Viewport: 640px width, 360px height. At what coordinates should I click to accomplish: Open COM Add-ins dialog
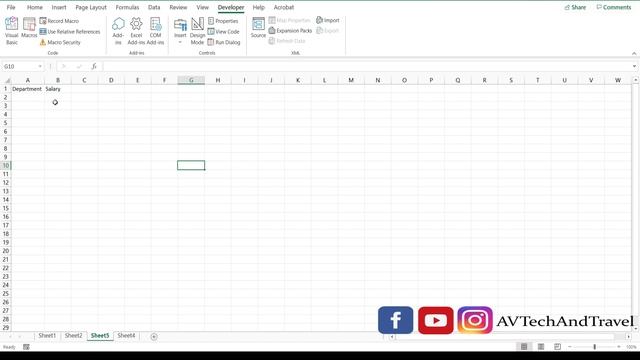(x=155, y=31)
